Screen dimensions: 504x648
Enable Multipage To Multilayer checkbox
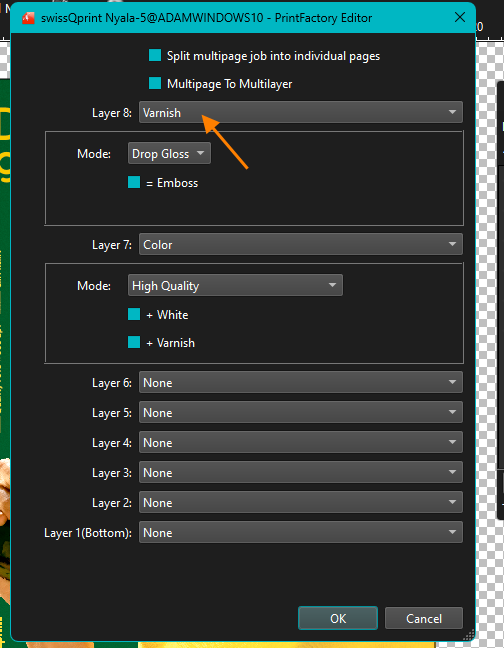155,83
